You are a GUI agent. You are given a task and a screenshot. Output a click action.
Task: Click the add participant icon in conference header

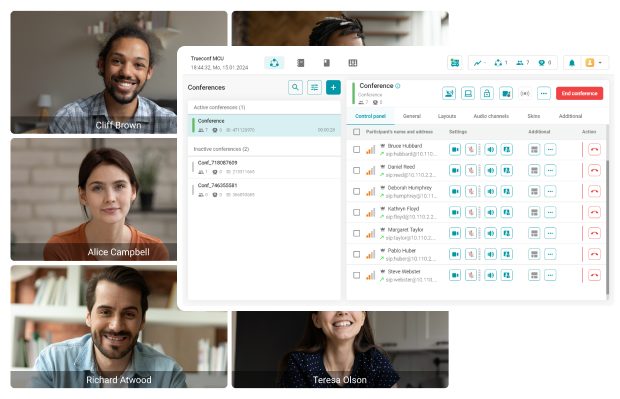point(449,93)
